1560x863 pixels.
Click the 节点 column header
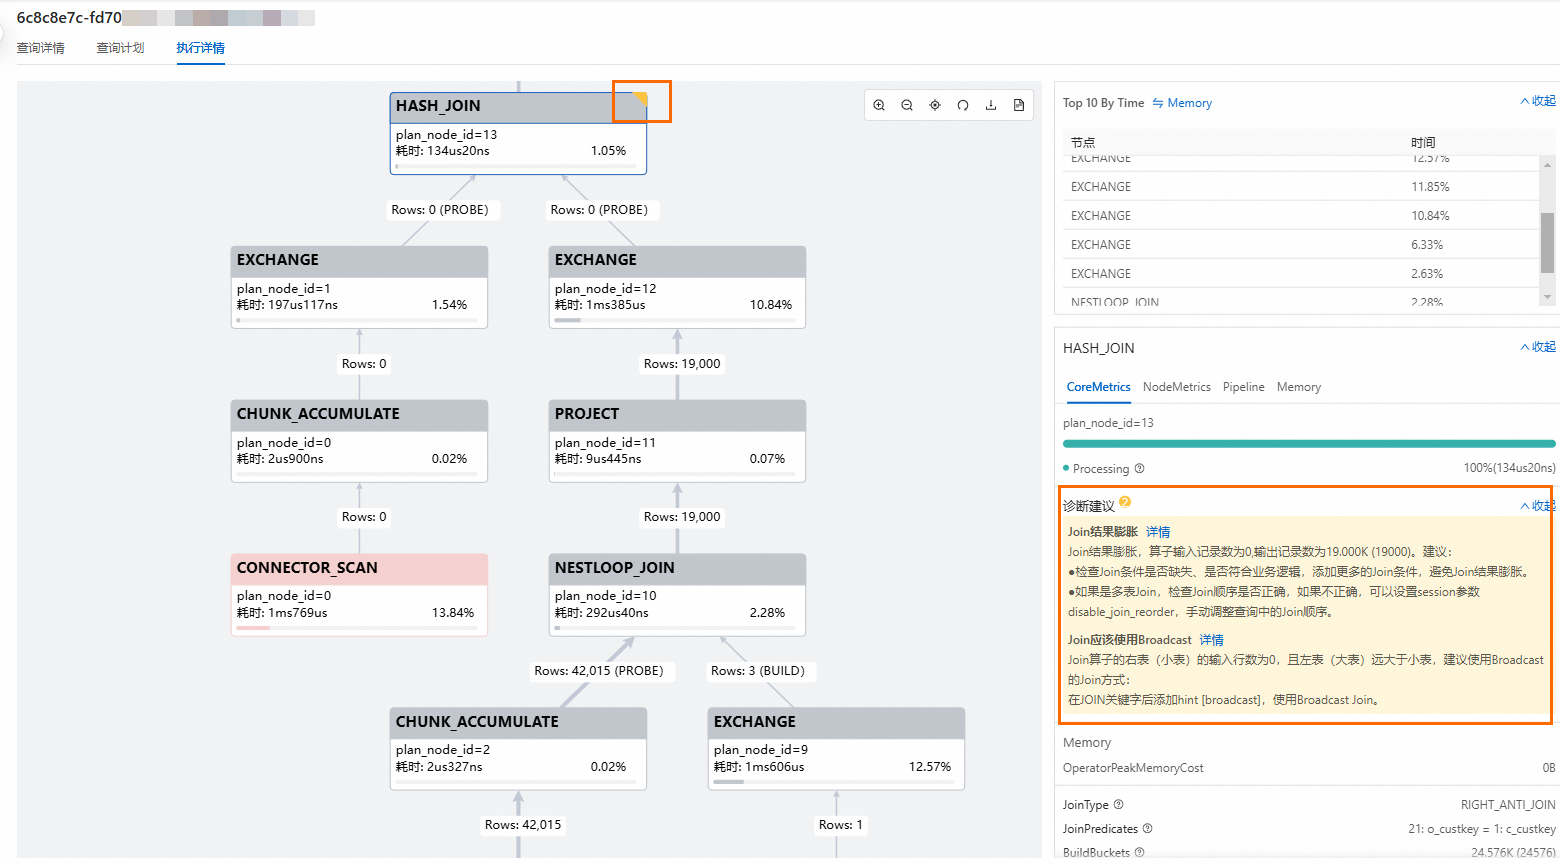coord(1083,143)
